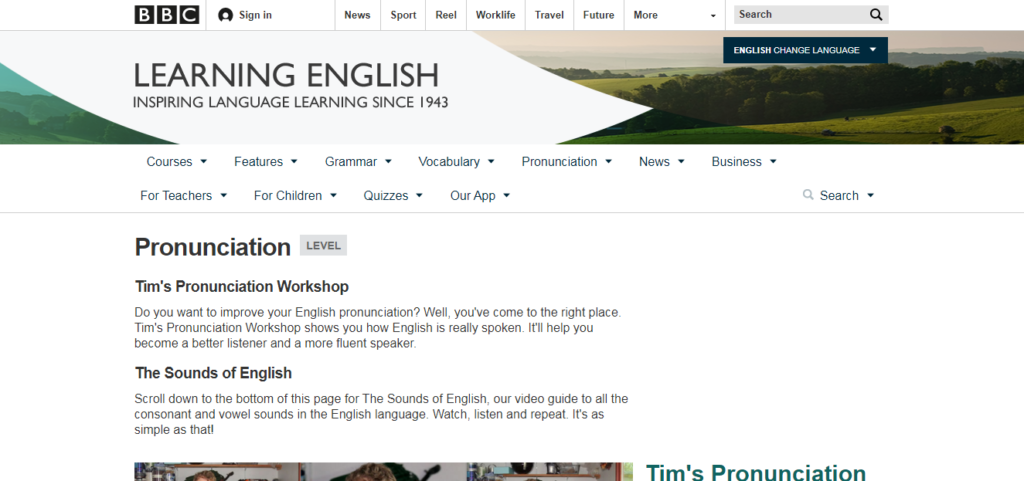Expand the More menu in BBC top bar
This screenshot has height=481, width=1024.
(x=675, y=15)
